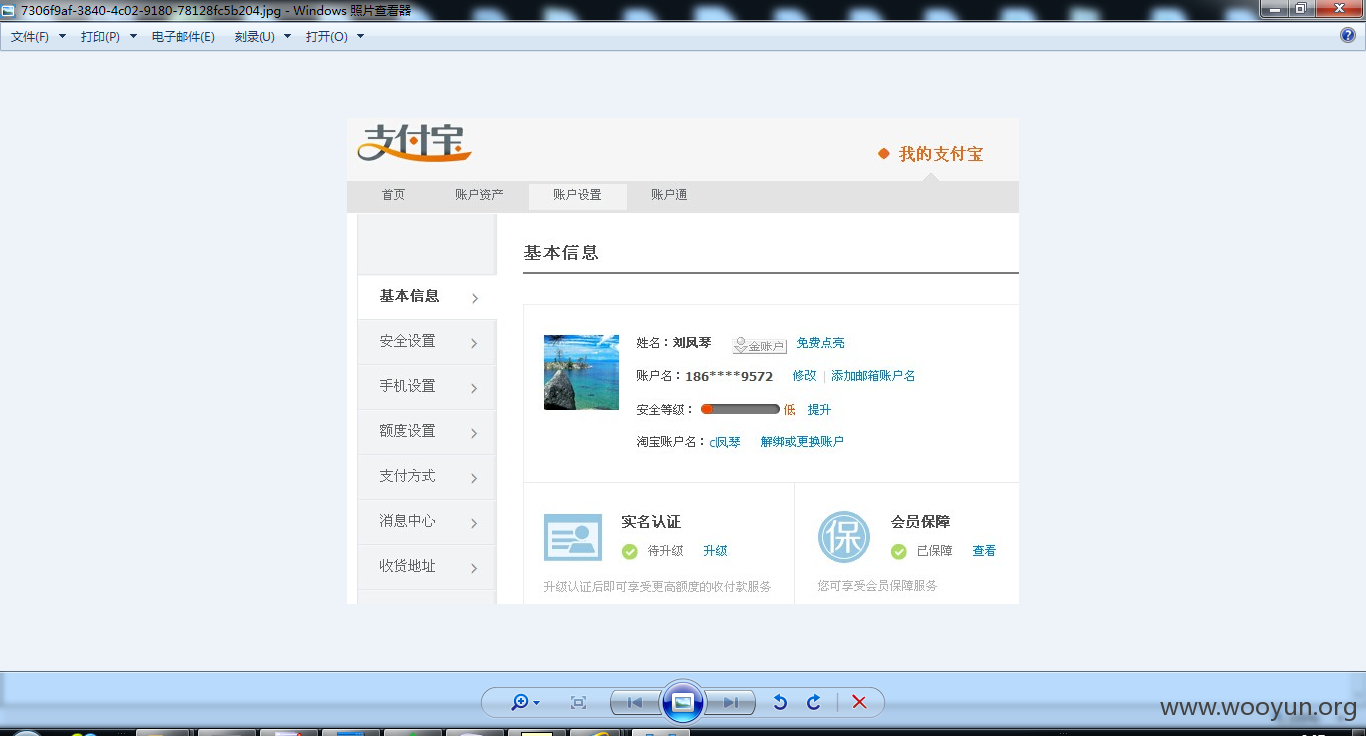Screen dimensions: 1366x736
Task: Click the text 您可享受会员保障服务
Action: [877, 586]
